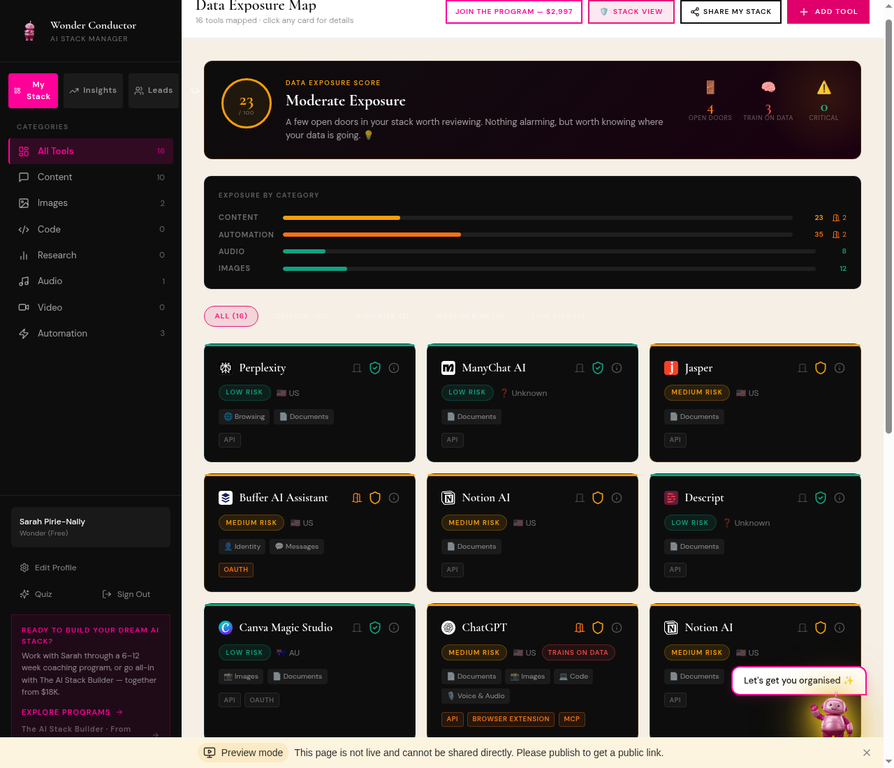The width and height of the screenshot is (894, 768).
Task: Click the green shield on Perplexity card
Action: pos(375,368)
